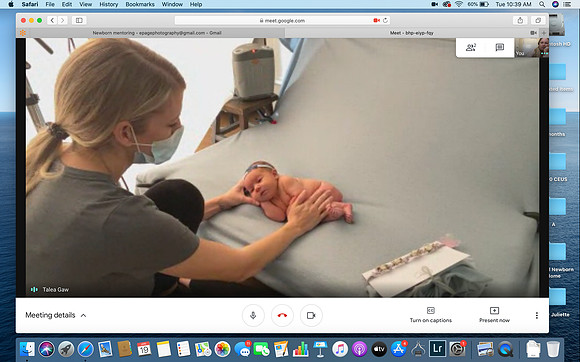Click the battery 60% indicator

tap(478, 4)
